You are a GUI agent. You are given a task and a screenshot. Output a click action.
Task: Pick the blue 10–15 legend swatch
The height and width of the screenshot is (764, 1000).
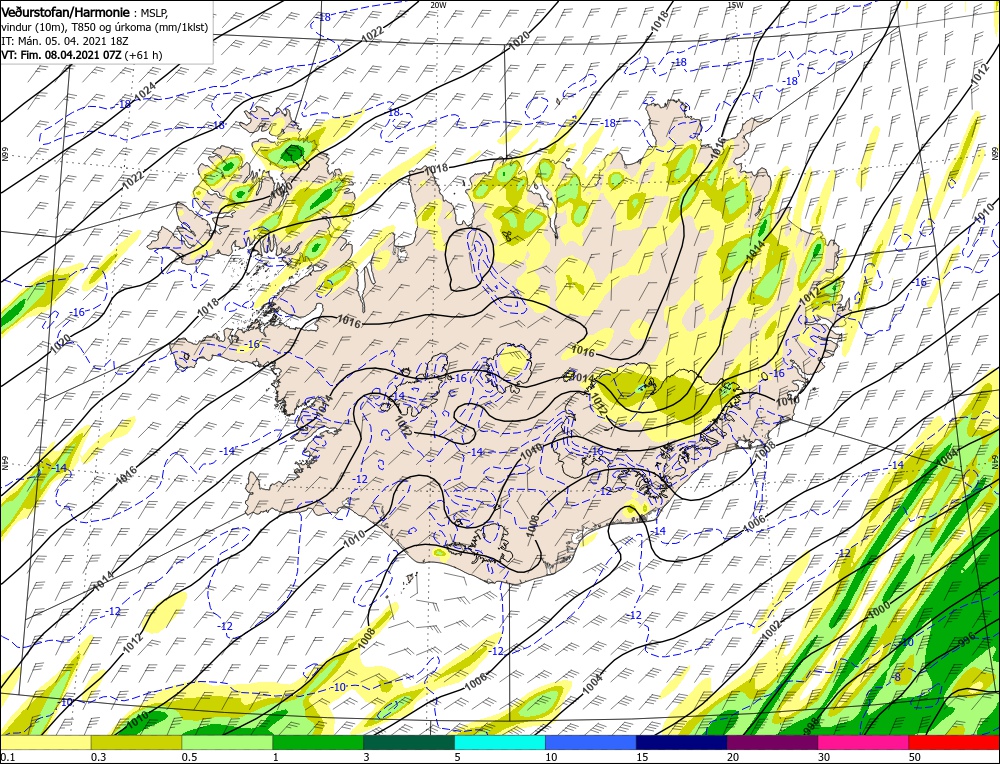[x=591, y=742]
